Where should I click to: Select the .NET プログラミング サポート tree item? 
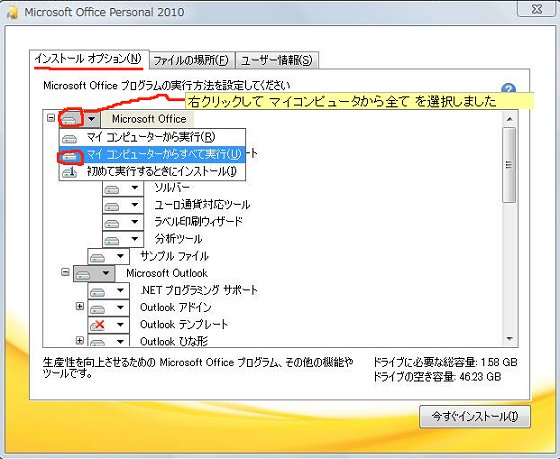click(199, 290)
